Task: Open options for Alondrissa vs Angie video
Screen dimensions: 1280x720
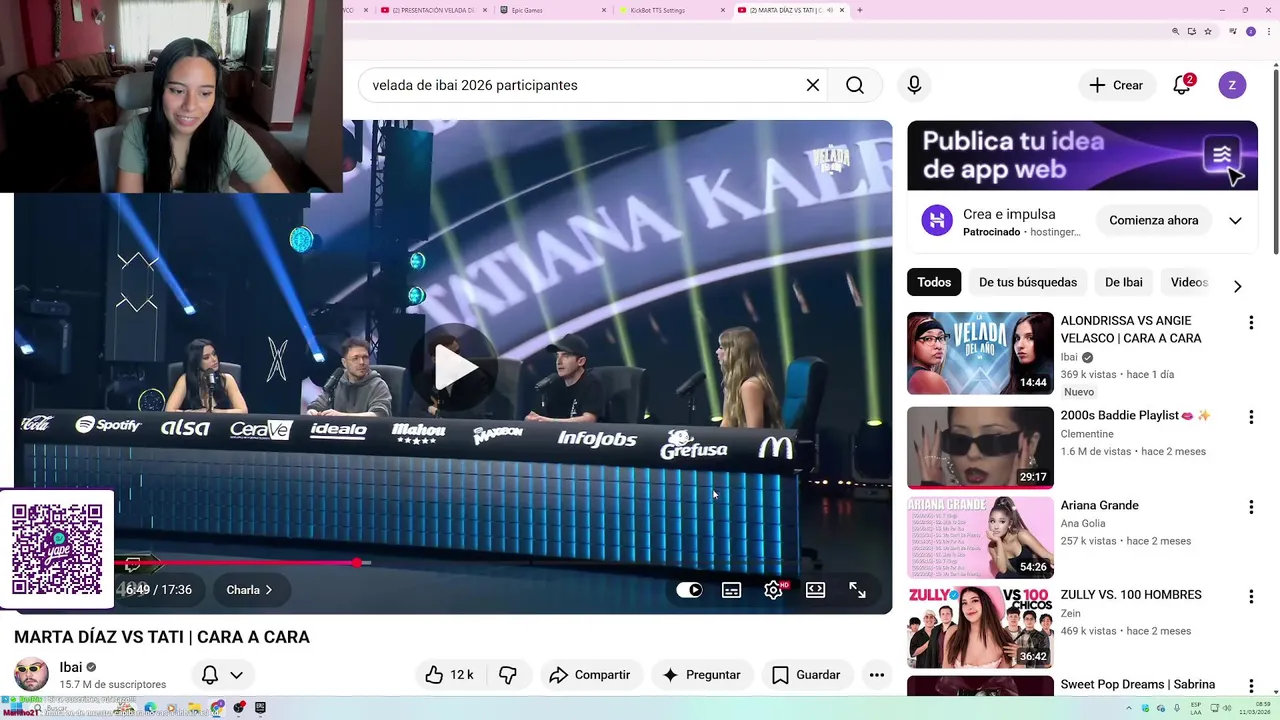Action: pyautogui.click(x=1250, y=323)
